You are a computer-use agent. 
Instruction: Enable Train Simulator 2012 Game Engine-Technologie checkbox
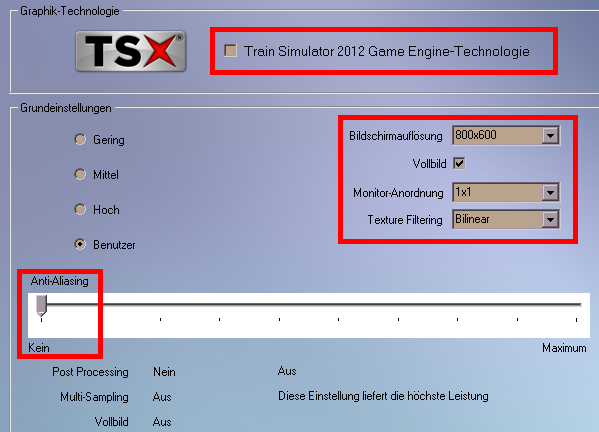point(230,50)
